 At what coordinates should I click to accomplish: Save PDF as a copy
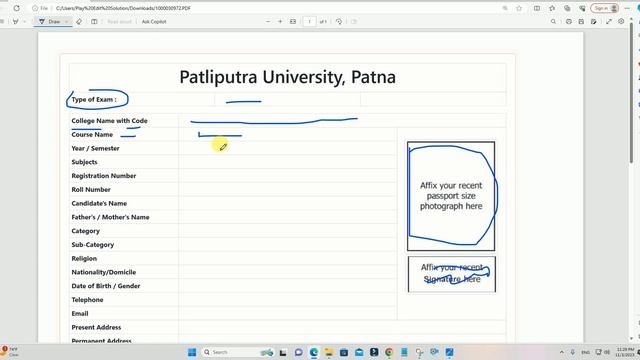pyautogui.click(x=594, y=22)
